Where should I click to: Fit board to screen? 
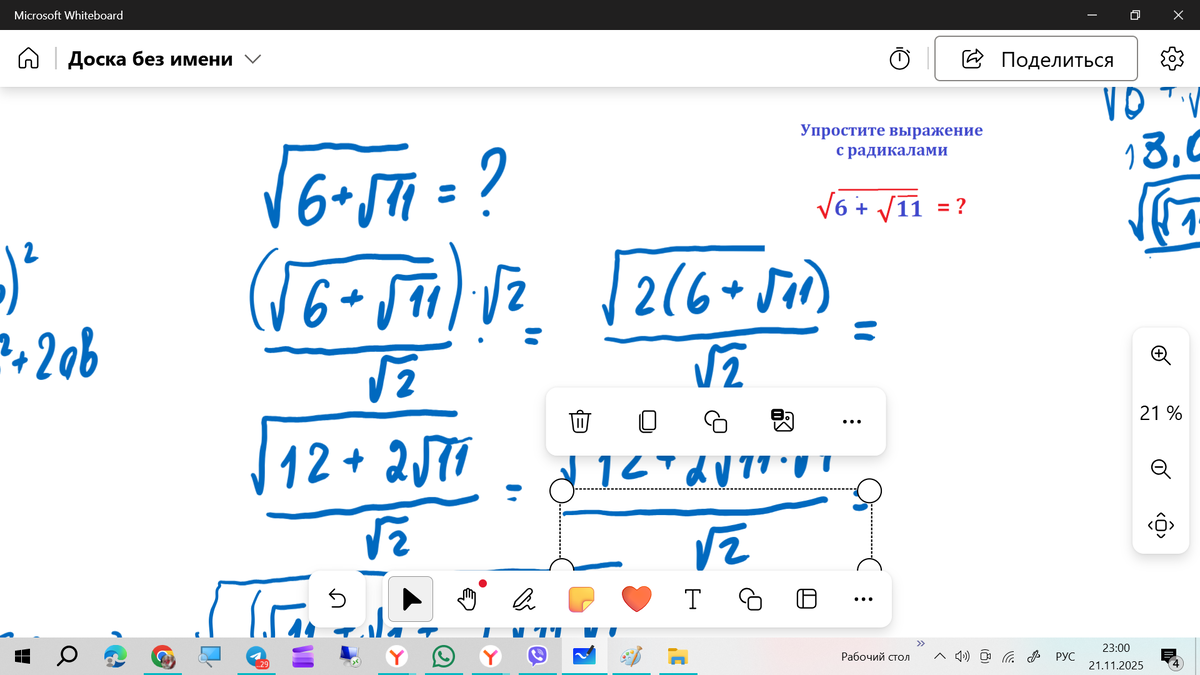(x=1160, y=524)
